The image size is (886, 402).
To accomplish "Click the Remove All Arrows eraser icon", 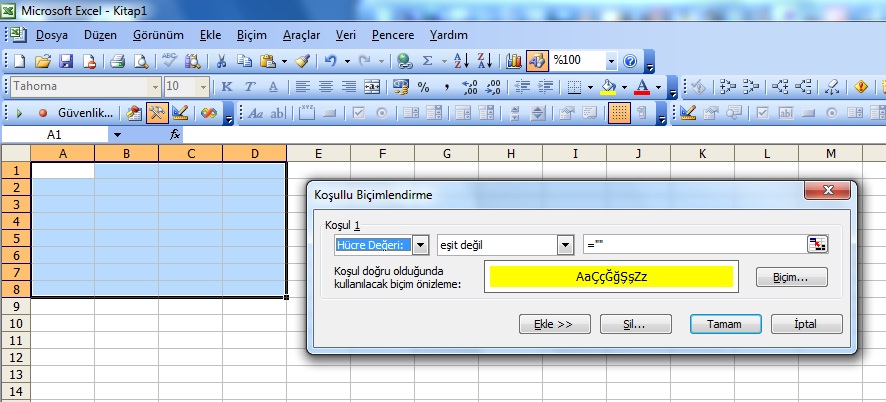I will click(832, 87).
